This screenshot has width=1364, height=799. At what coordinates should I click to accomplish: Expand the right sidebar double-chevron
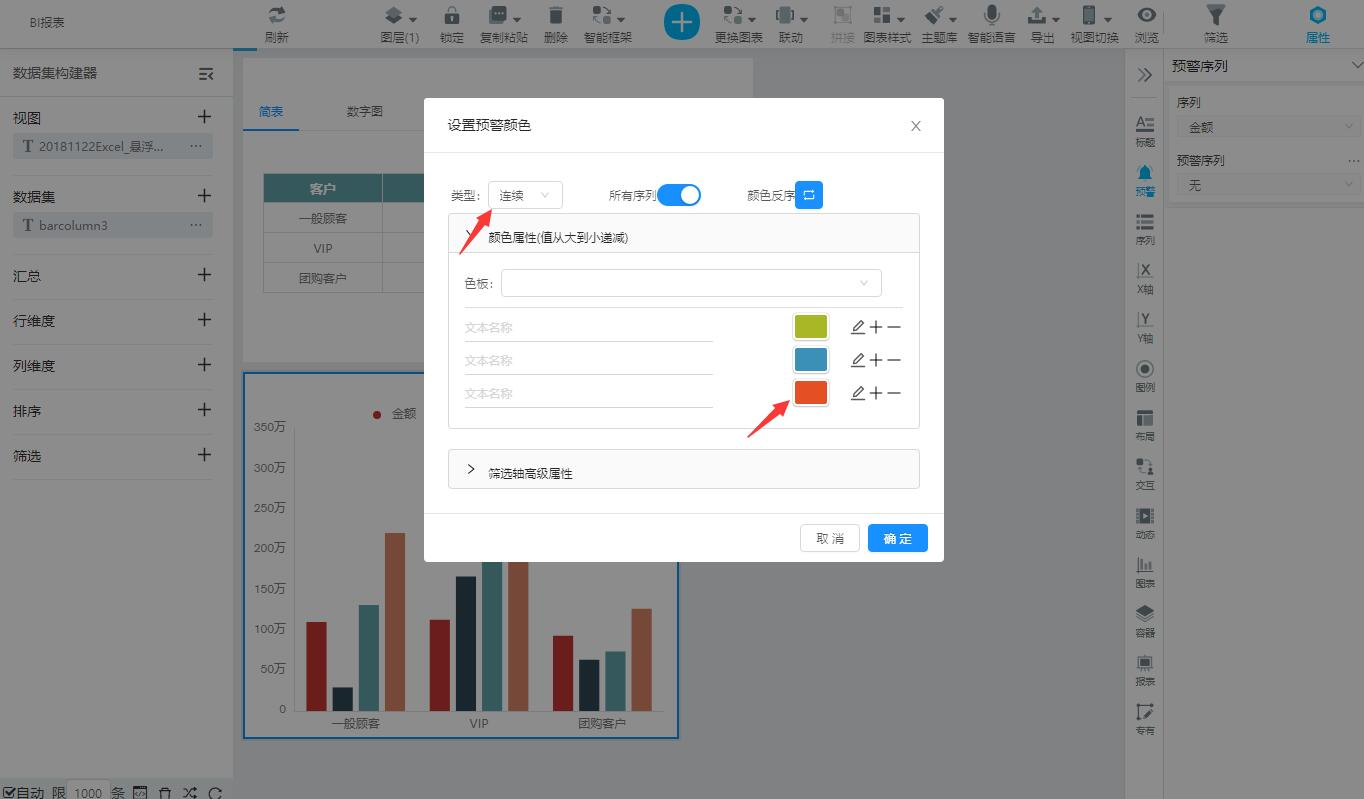1144,75
